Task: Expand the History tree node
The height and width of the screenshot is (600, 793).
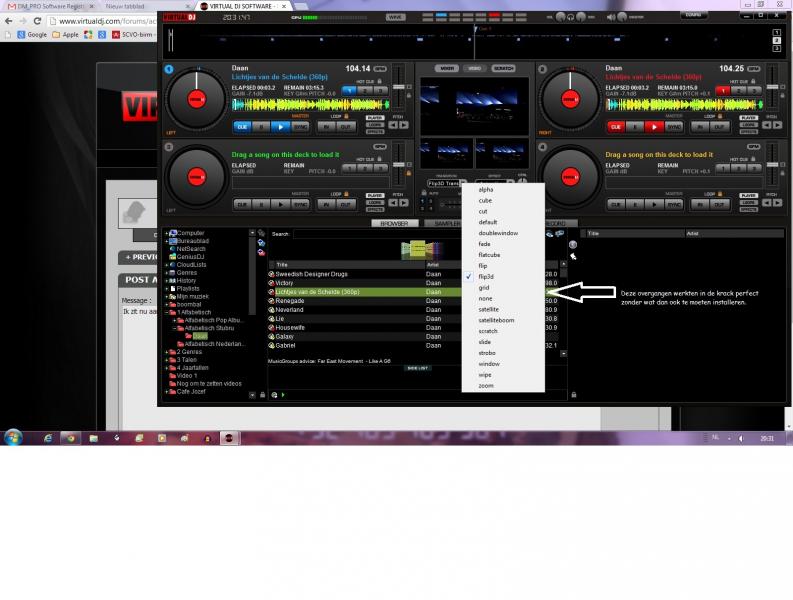Action: [166, 281]
